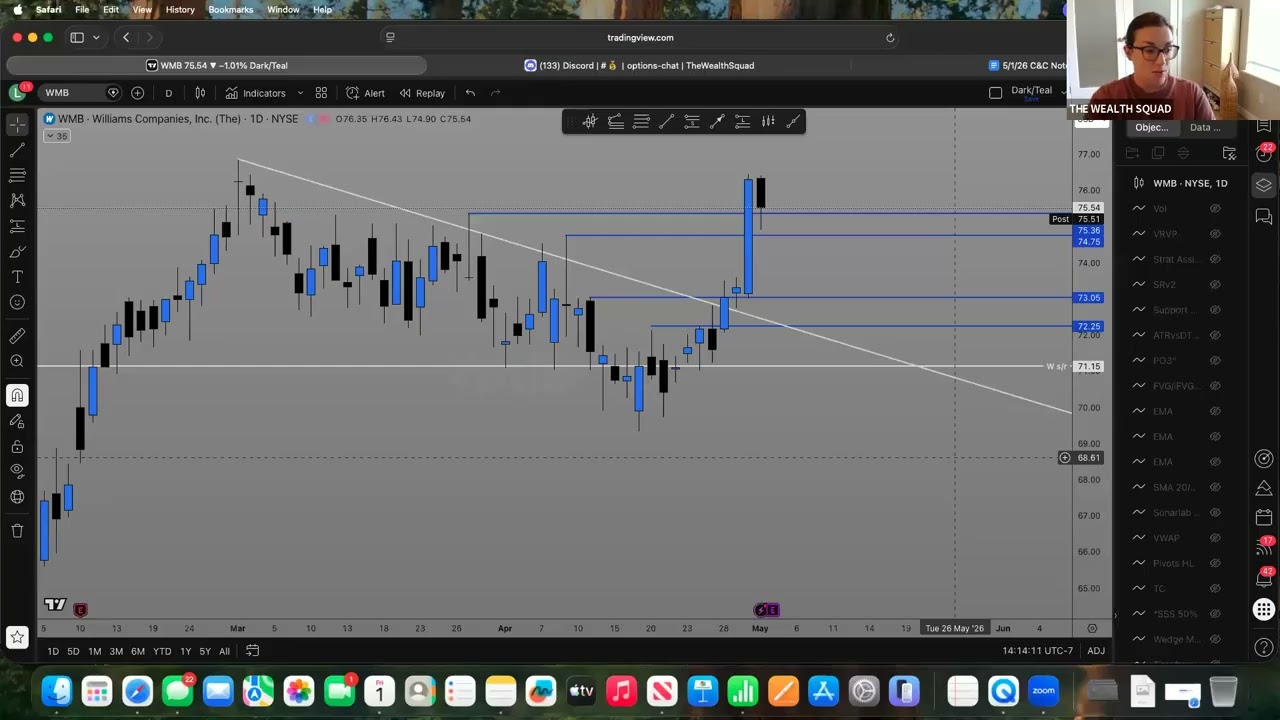
Task: Click the compare or add symbol plus
Action: (x=137, y=93)
